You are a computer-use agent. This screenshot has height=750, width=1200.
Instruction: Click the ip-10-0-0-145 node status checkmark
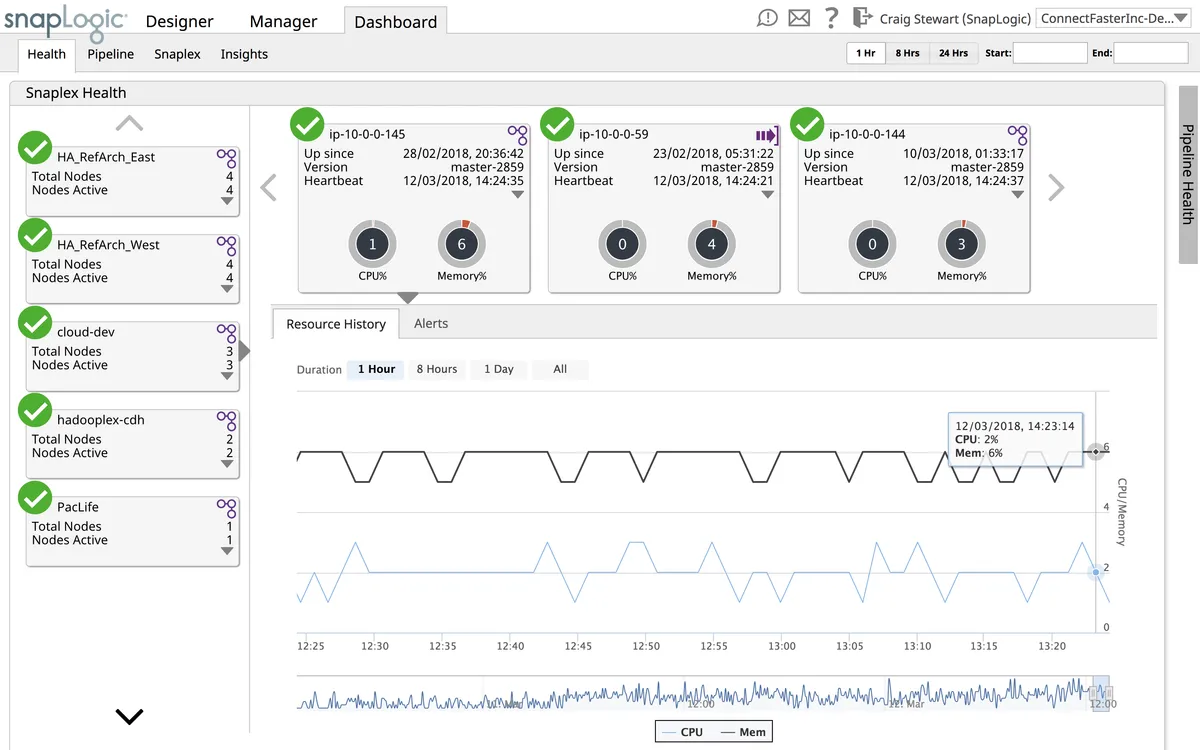point(307,125)
